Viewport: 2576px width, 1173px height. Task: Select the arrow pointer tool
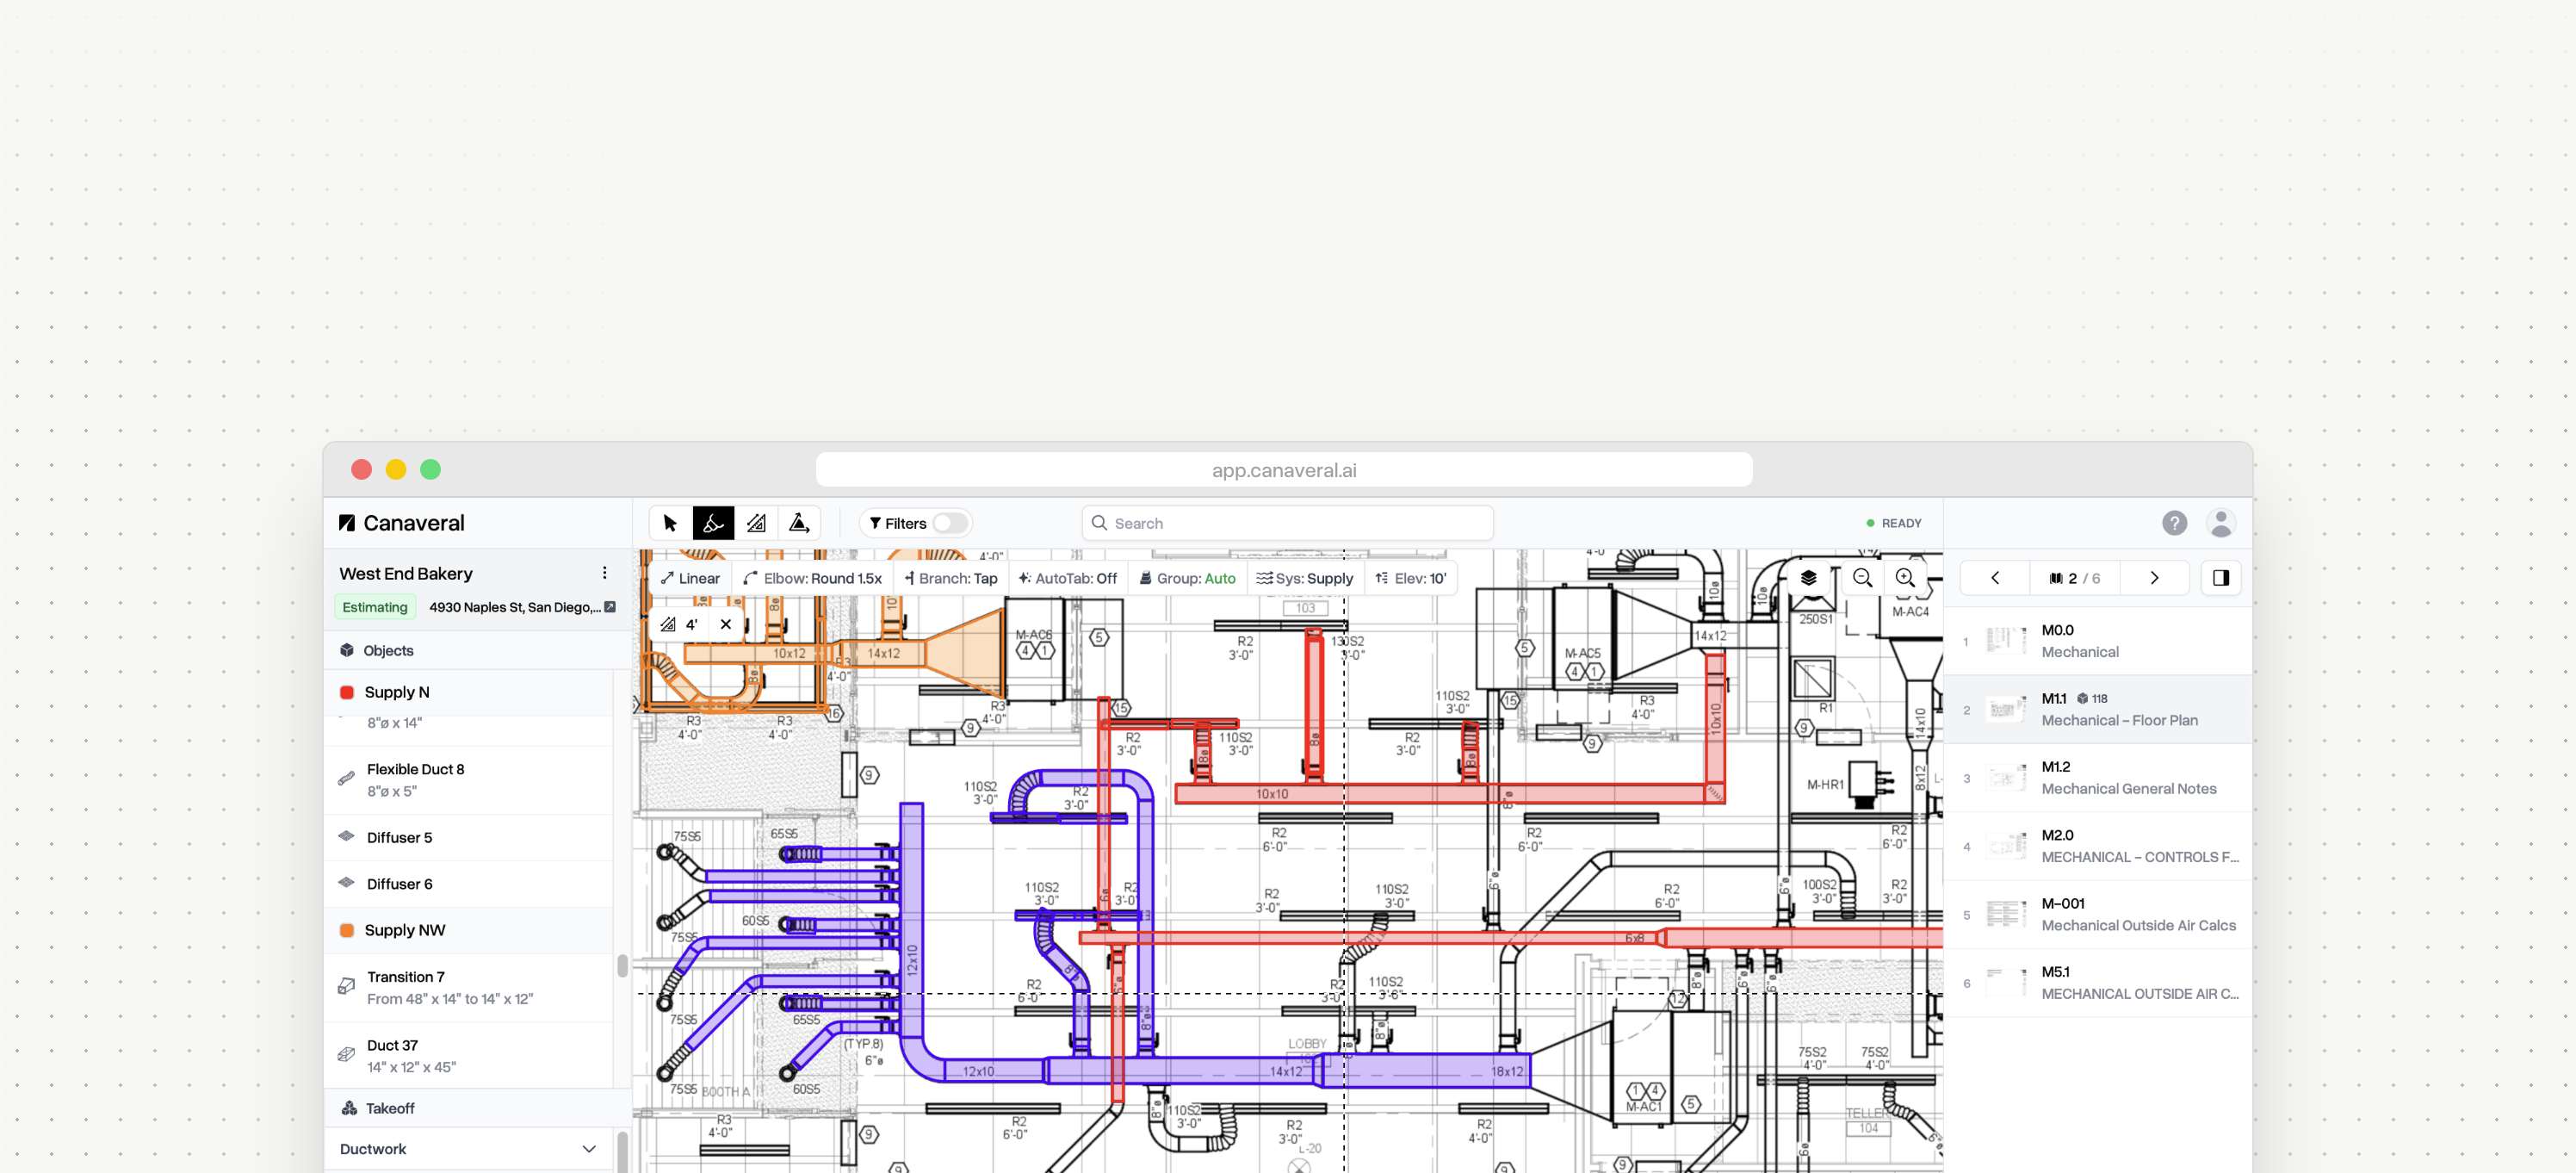click(x=670, y=523)
